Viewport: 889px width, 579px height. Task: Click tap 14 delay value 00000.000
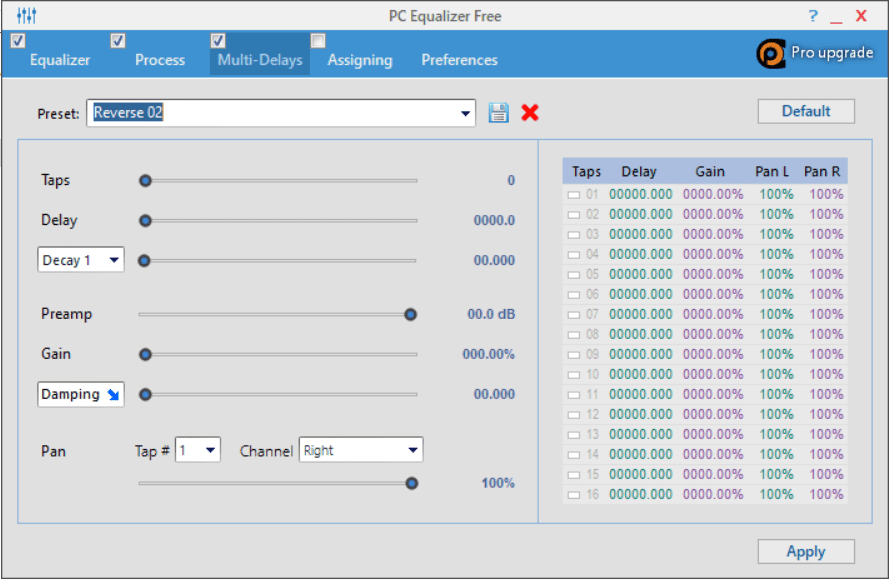[x=641, y=454]
